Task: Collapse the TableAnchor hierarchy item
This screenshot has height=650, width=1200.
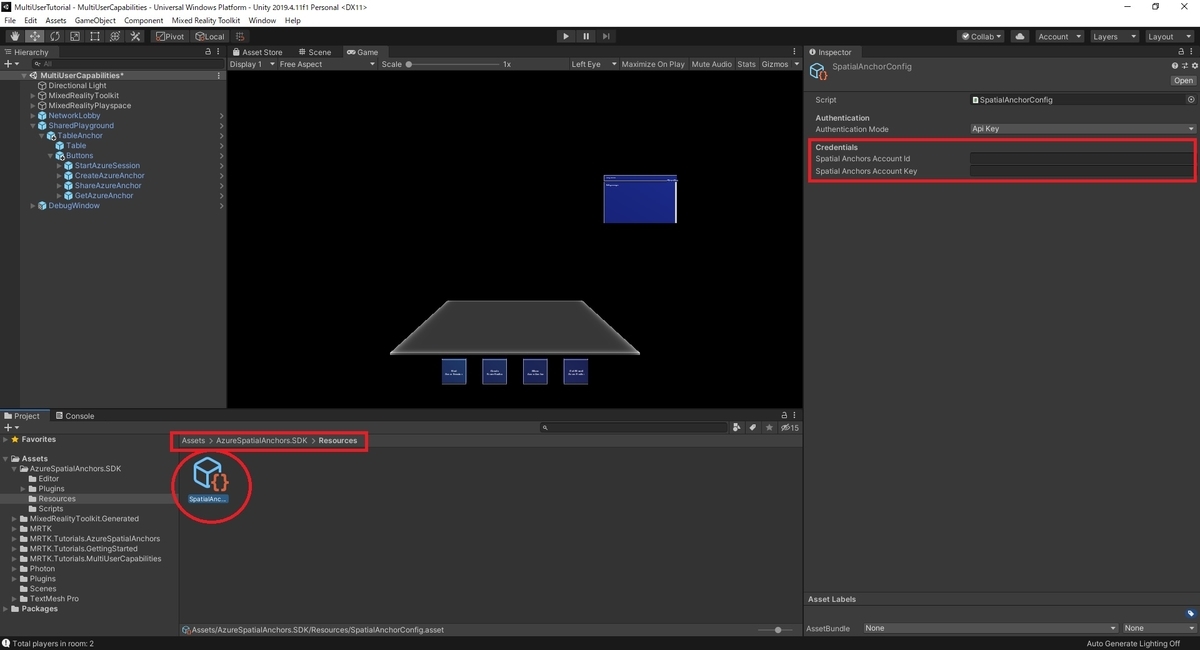Action: [42, 136]
